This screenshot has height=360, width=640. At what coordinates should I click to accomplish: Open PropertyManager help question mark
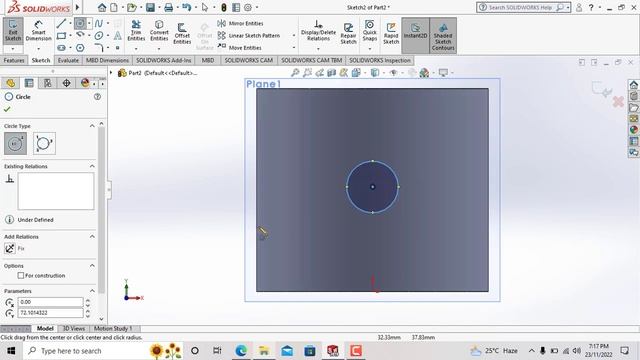click(98, 97)
